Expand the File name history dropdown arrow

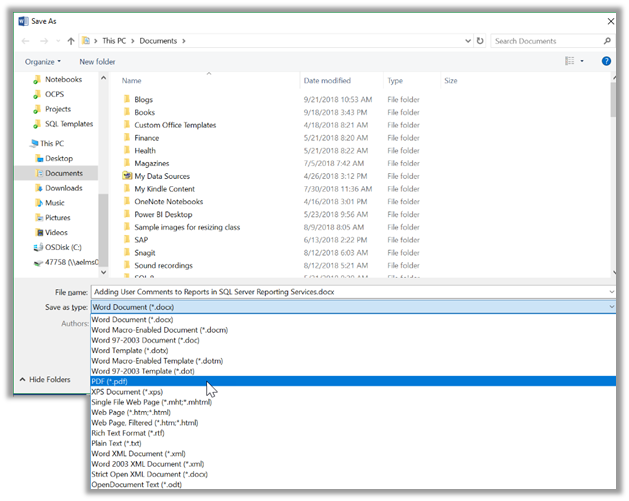[610, 291]
